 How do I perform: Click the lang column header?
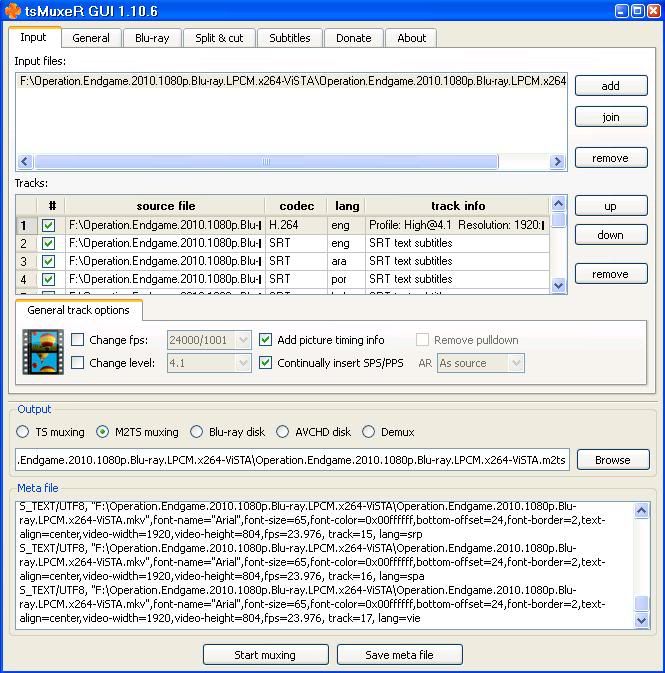point(346,206)
